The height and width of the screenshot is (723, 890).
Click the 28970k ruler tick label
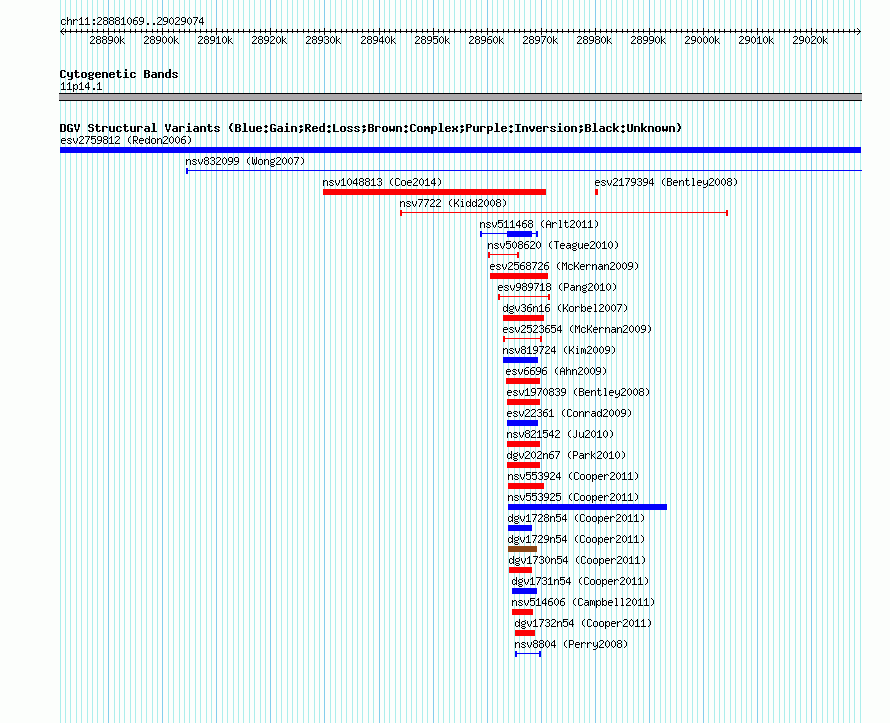click(x=540, y=40)
